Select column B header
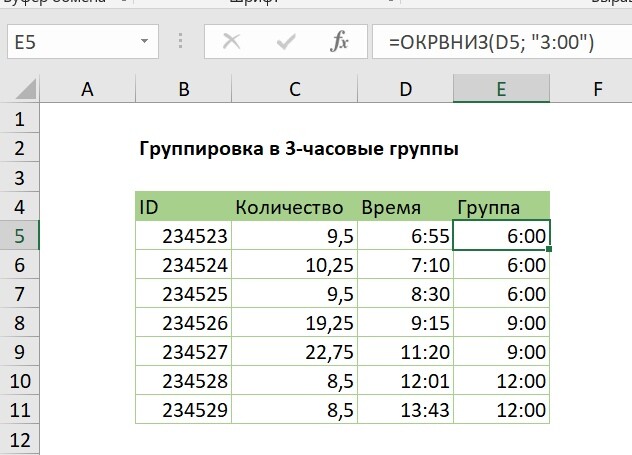632x455 pixels. point(184,89)
